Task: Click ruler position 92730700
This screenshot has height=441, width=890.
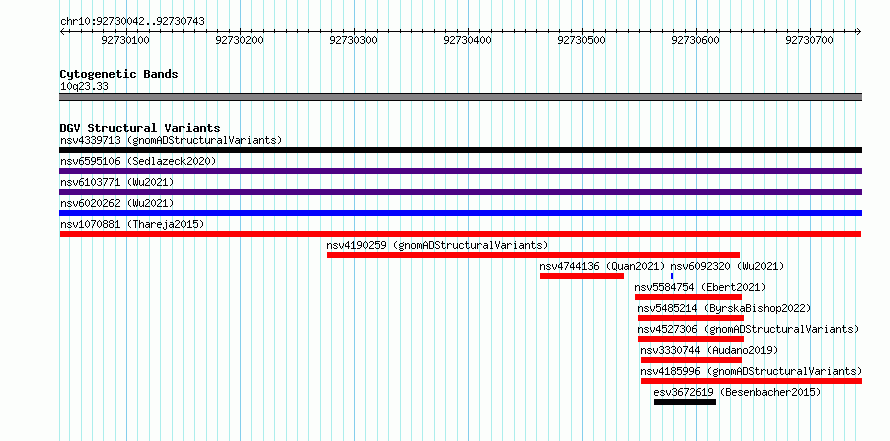Action: click(x=809, y=40)
